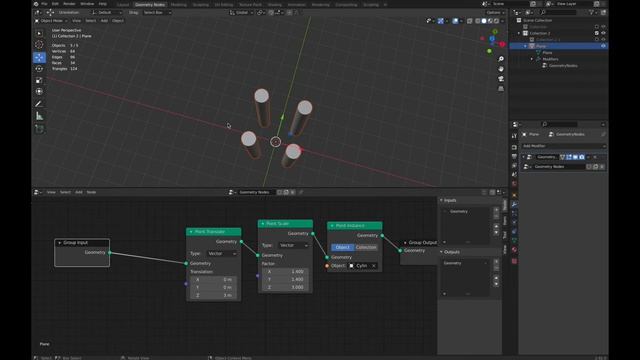Viewport: 640px width, 360px height.
Task: Open node editor Add menu
Action: 79,192
